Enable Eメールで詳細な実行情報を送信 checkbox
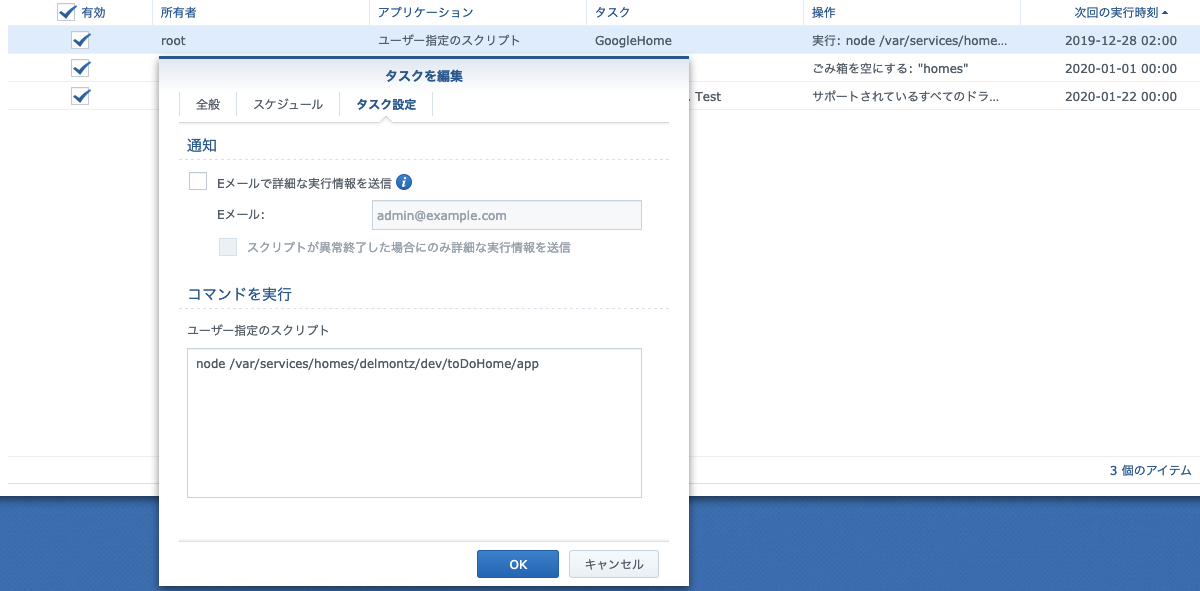The image size is (1200, 591). point(198,182)
